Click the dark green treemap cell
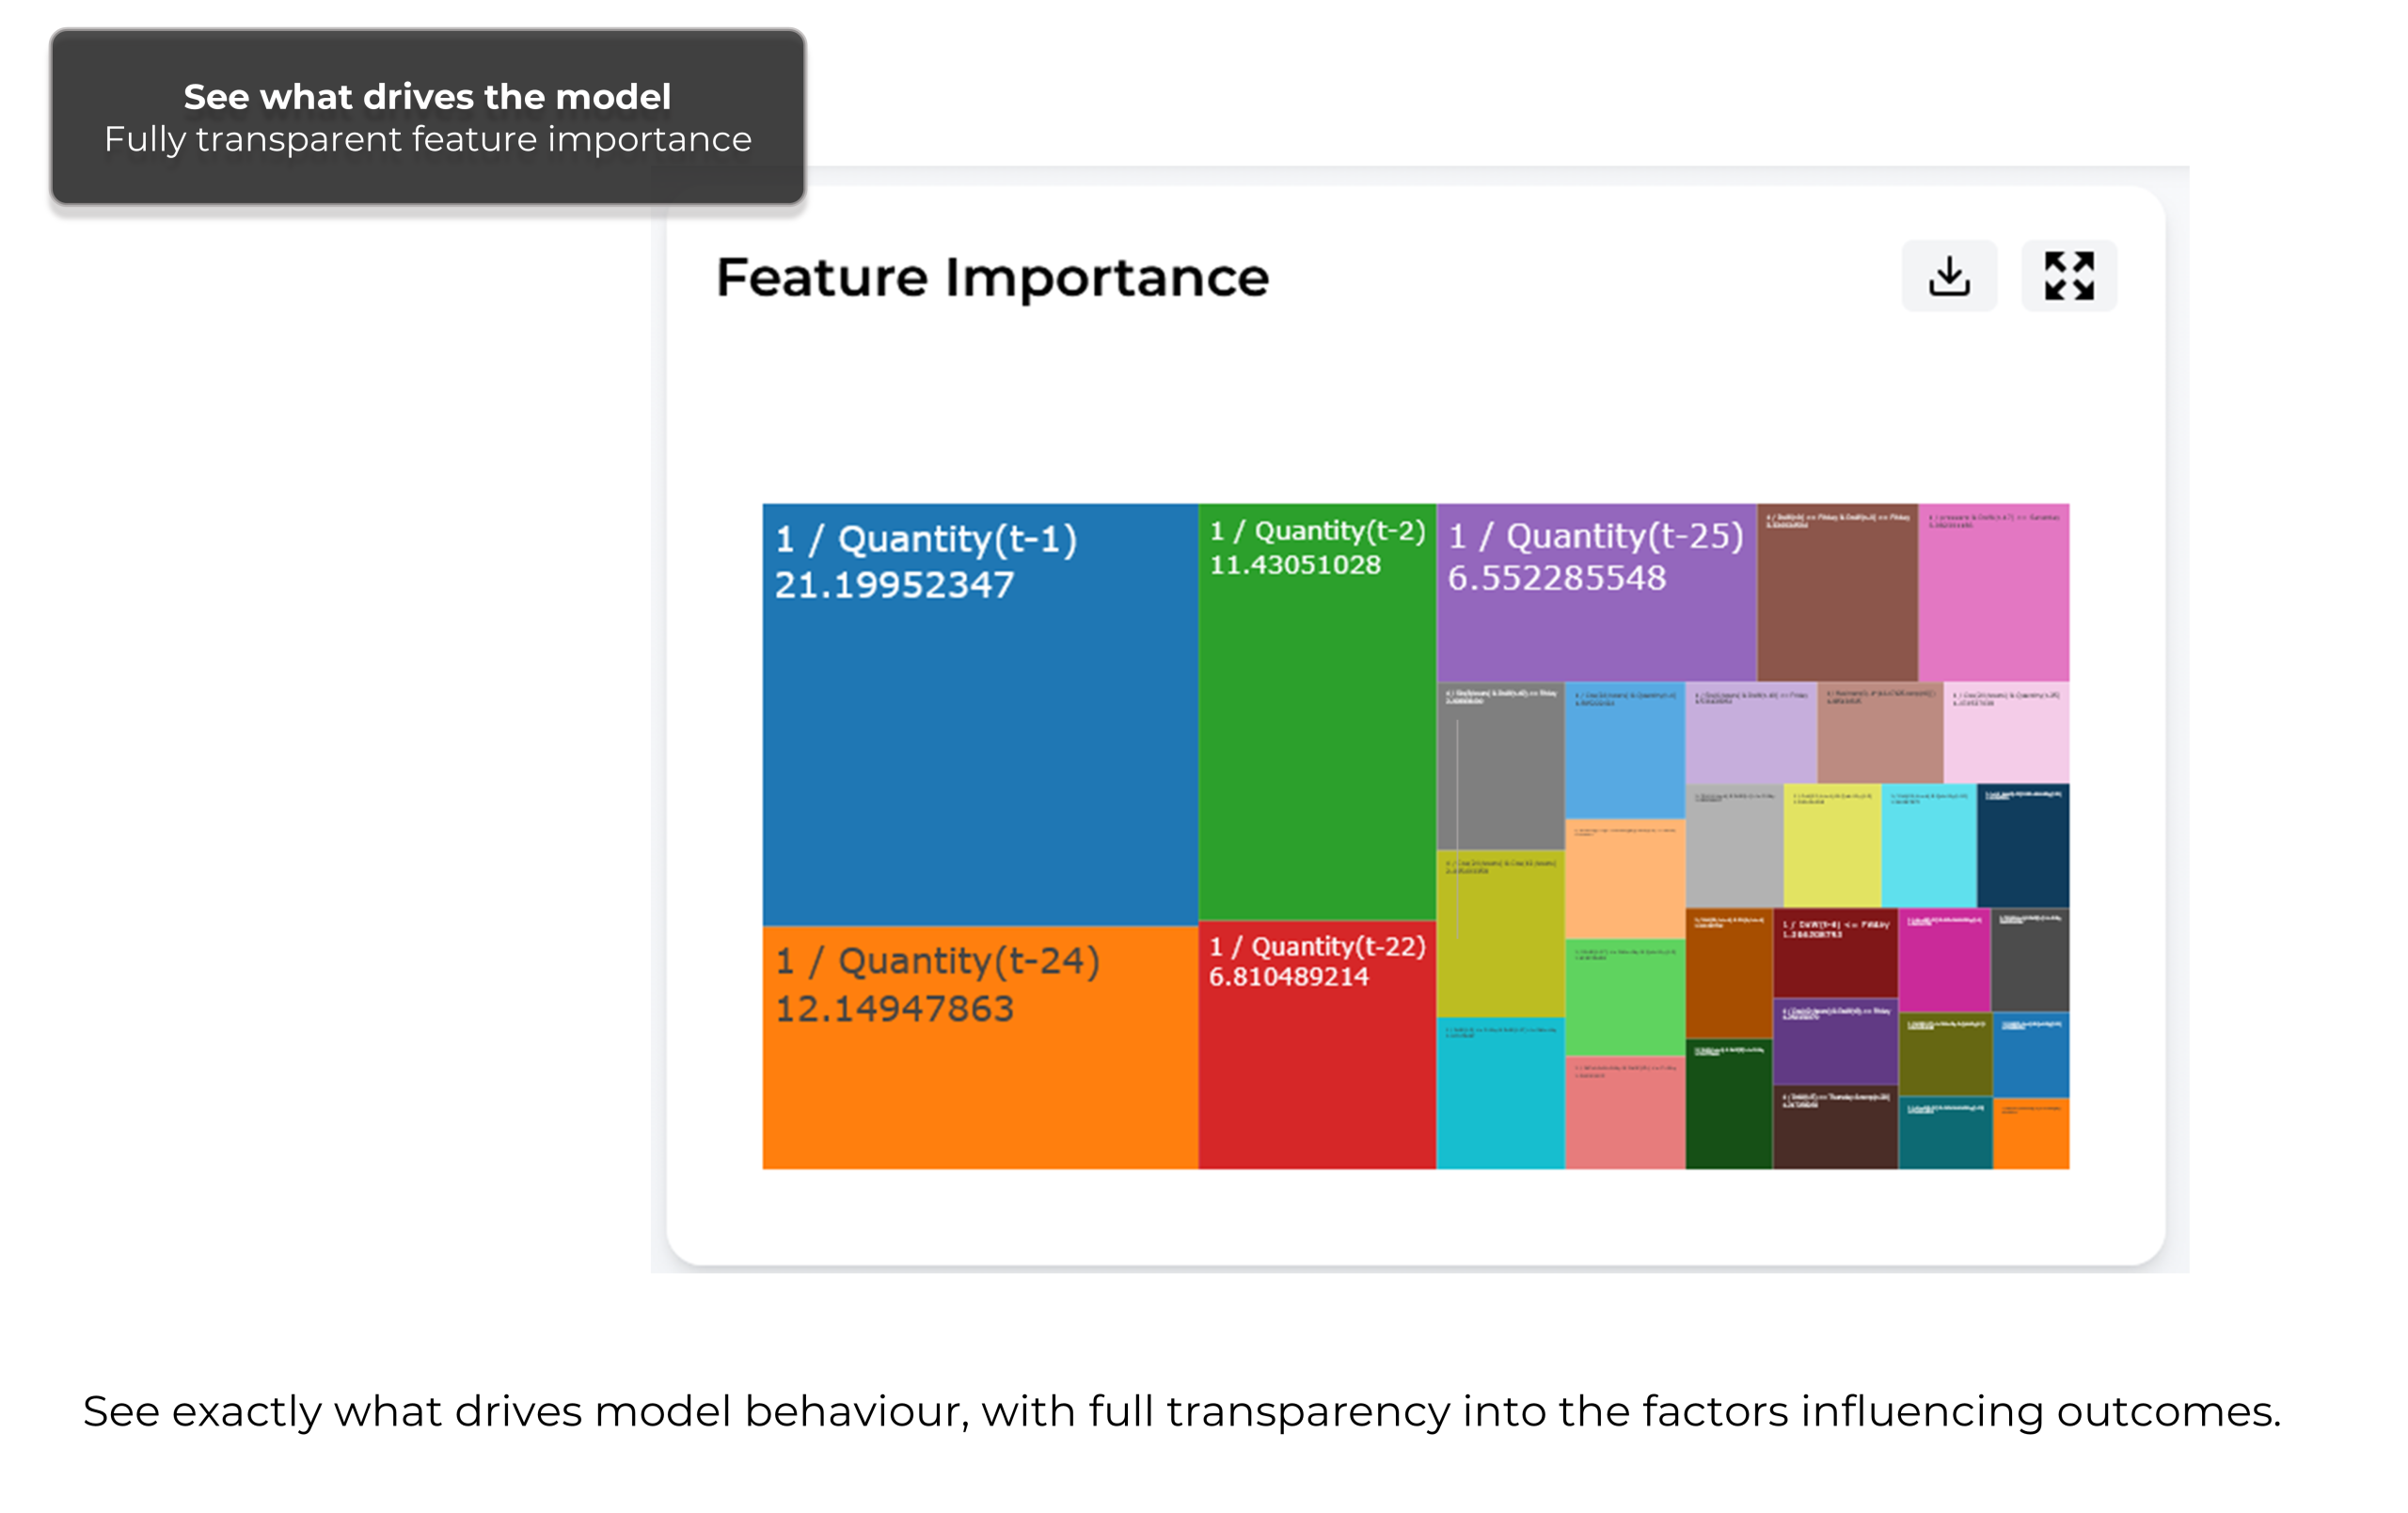Screen dimensions: 2408x1513 click(1729, 1104)
